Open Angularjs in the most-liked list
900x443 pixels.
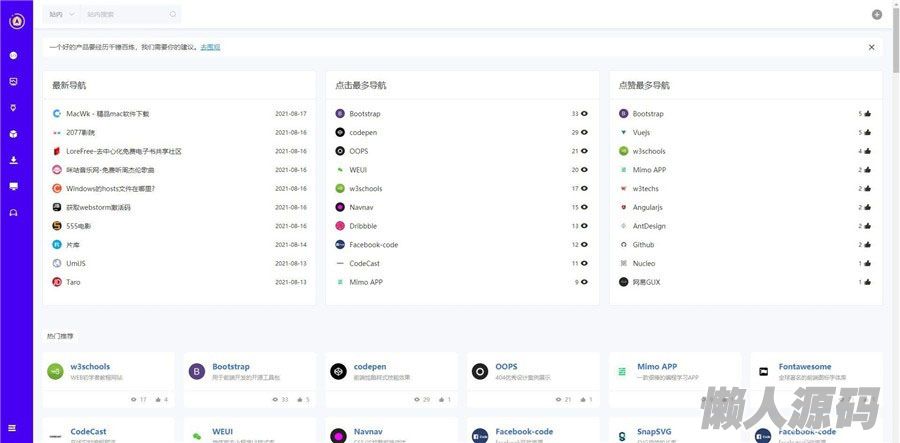pos(647,207)
